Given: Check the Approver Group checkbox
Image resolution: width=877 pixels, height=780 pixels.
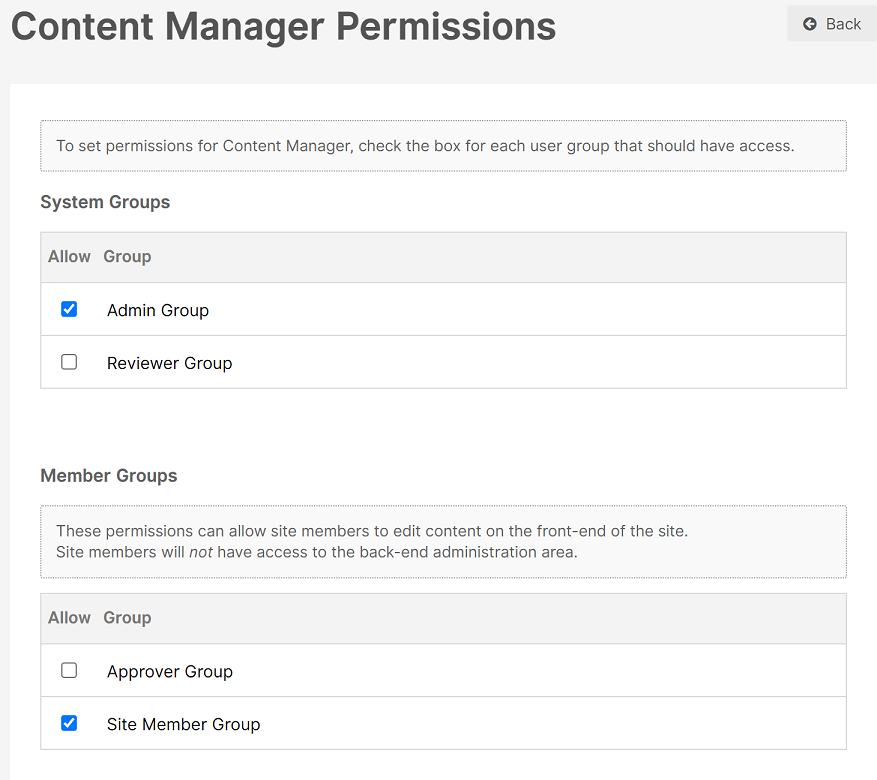Looking at the screenshot, I should [69, 670].
